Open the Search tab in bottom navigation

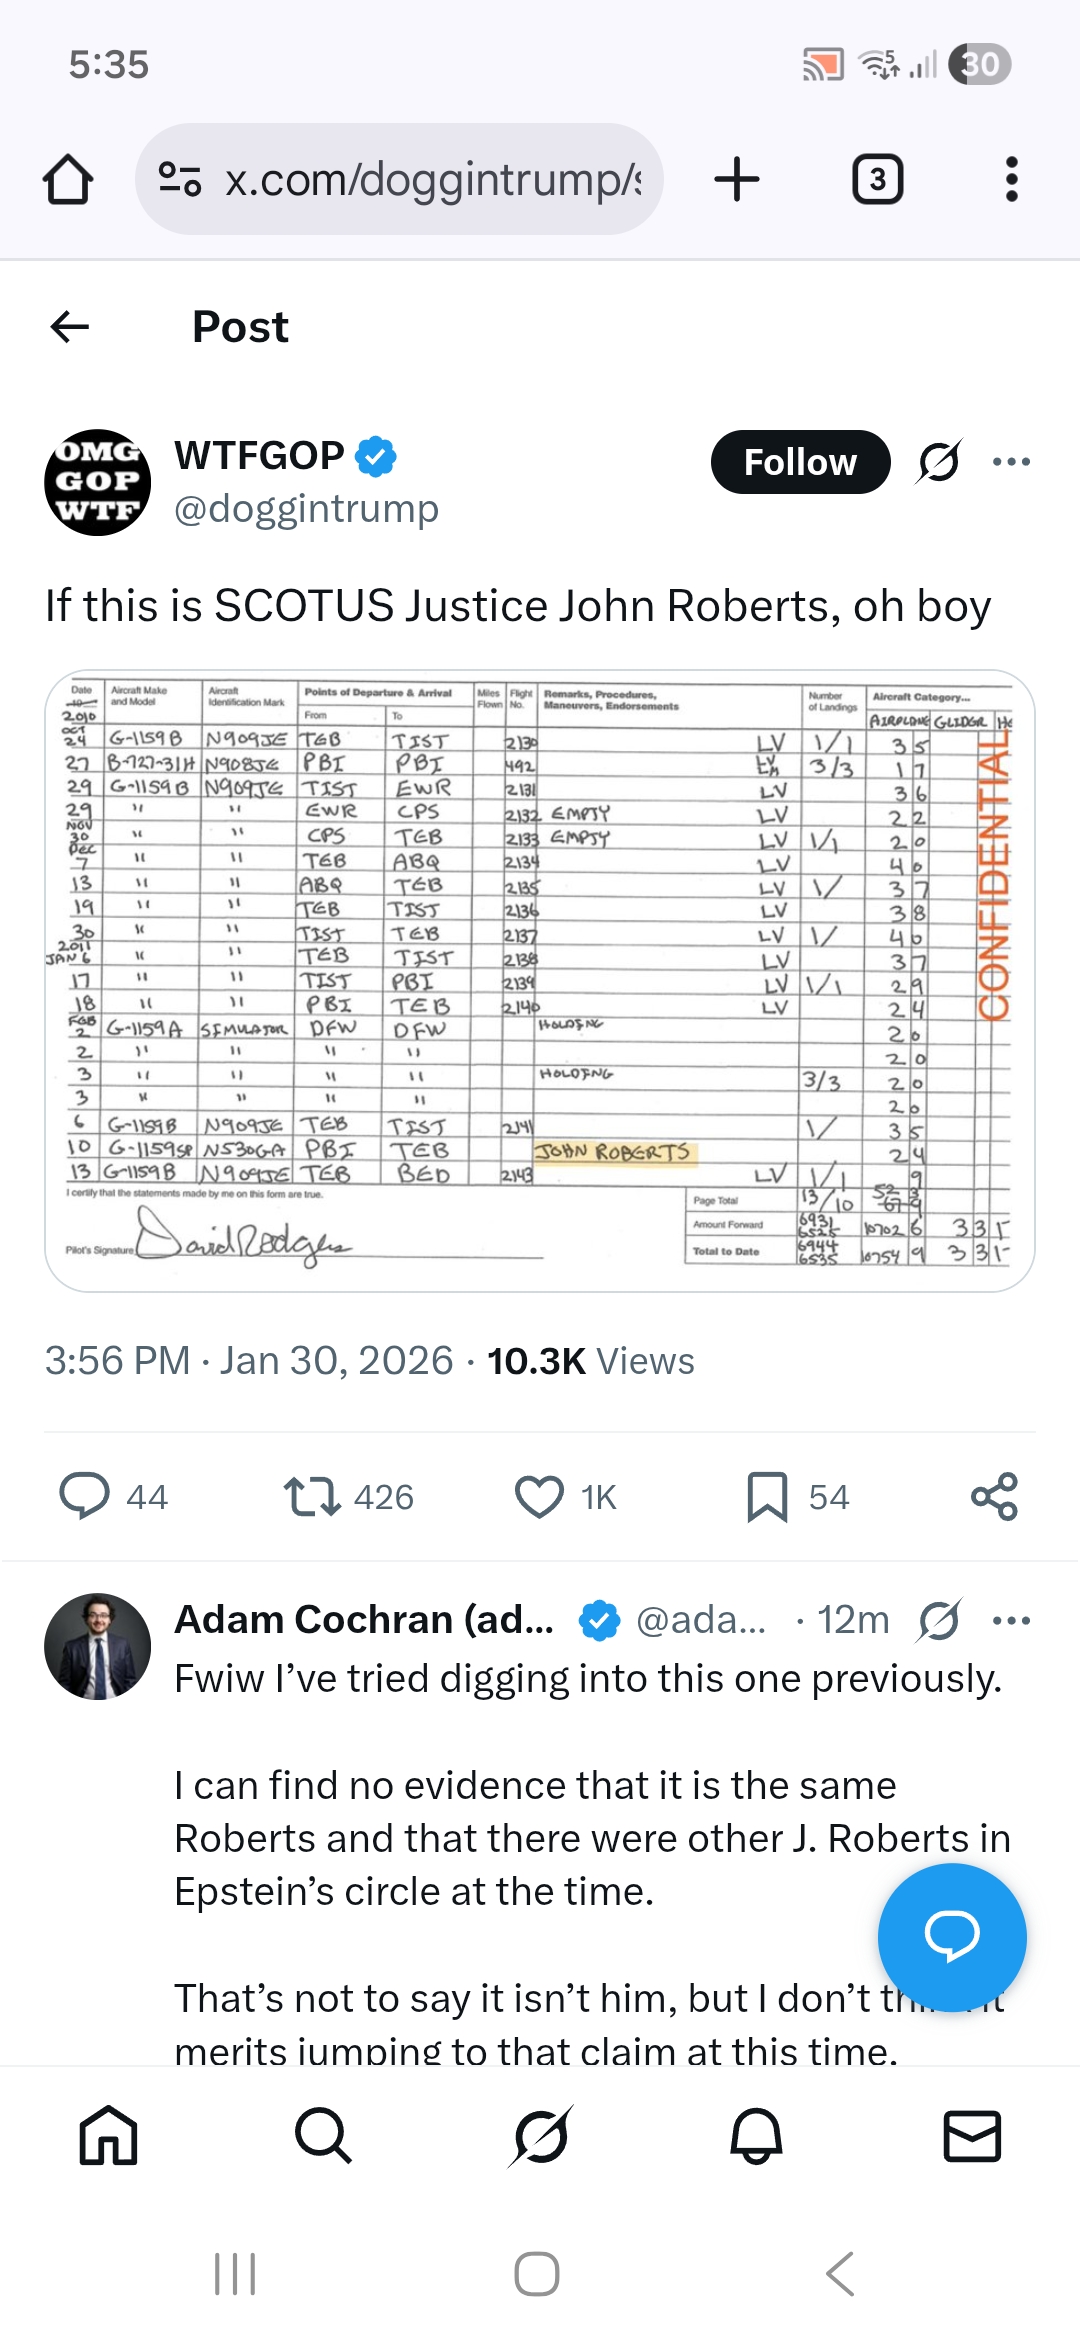pos(324,2136)
